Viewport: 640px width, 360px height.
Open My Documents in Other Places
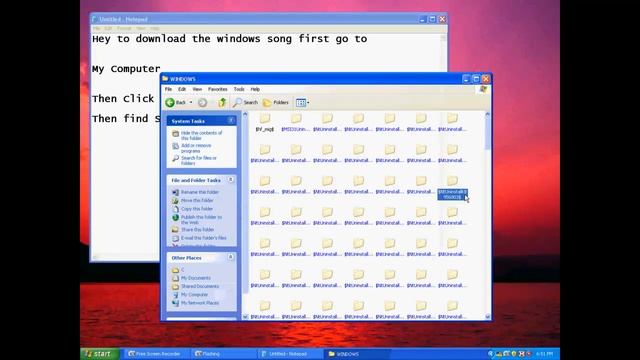[x=196, y=278]
